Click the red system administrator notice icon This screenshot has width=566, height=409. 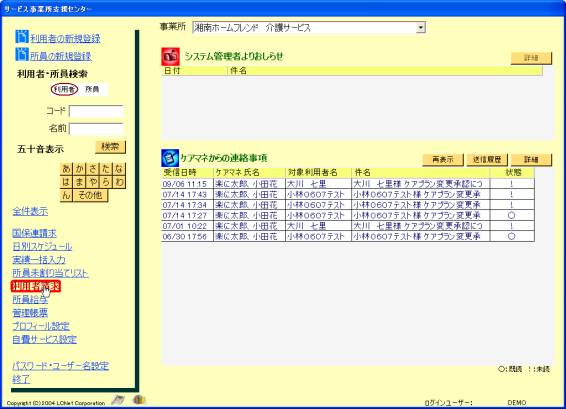tap(170, 56)
